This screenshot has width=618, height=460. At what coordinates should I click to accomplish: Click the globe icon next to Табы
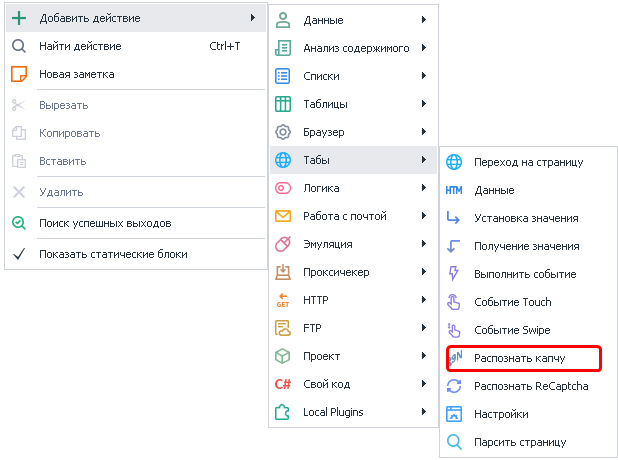click(283, 160)
